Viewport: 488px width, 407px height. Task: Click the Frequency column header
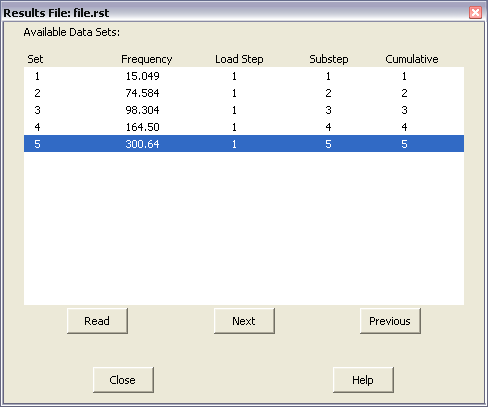(x=147, y=59)
